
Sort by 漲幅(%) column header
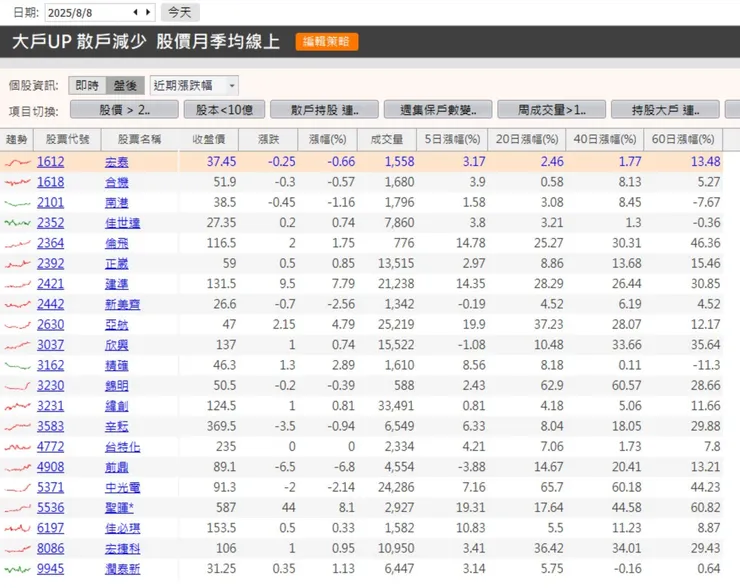tap(328, 139)
